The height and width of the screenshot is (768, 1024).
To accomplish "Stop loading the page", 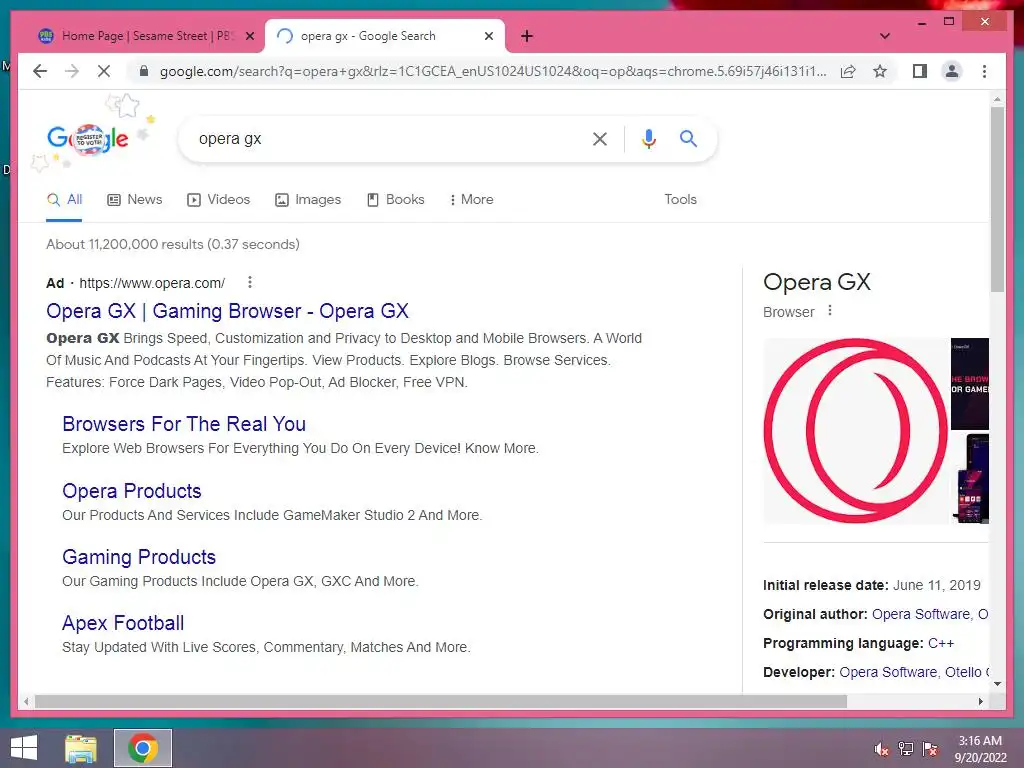I will coord(104,71).
